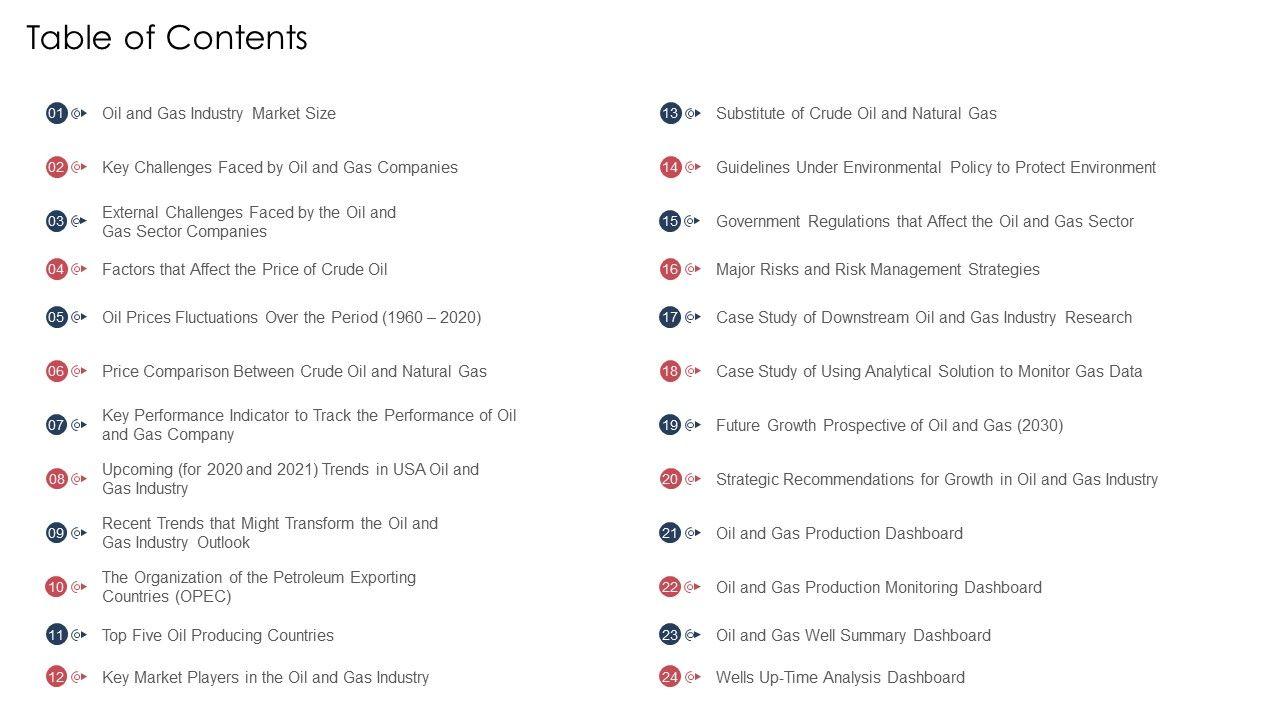Click the navy 05 number badge
This screenshot has height=720, width=1280.
[x=56, y=317]
